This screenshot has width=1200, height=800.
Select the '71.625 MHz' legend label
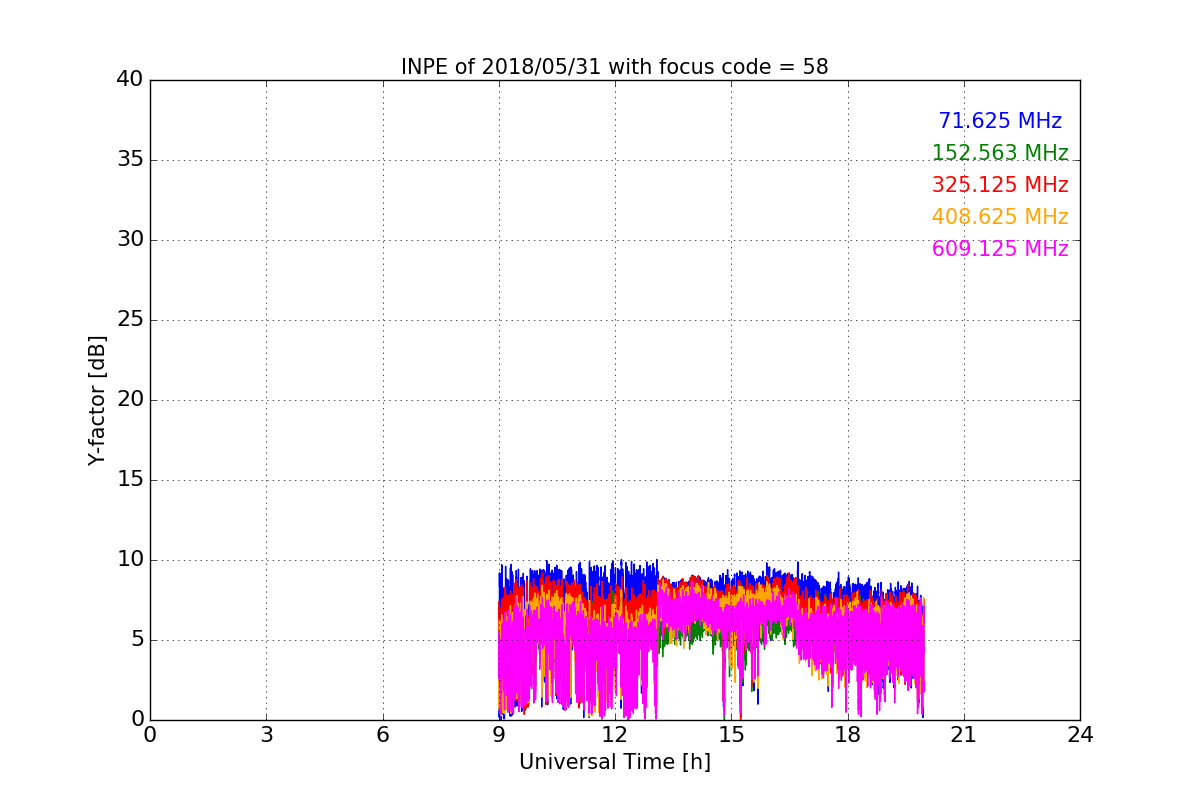tap(1000, 121)
